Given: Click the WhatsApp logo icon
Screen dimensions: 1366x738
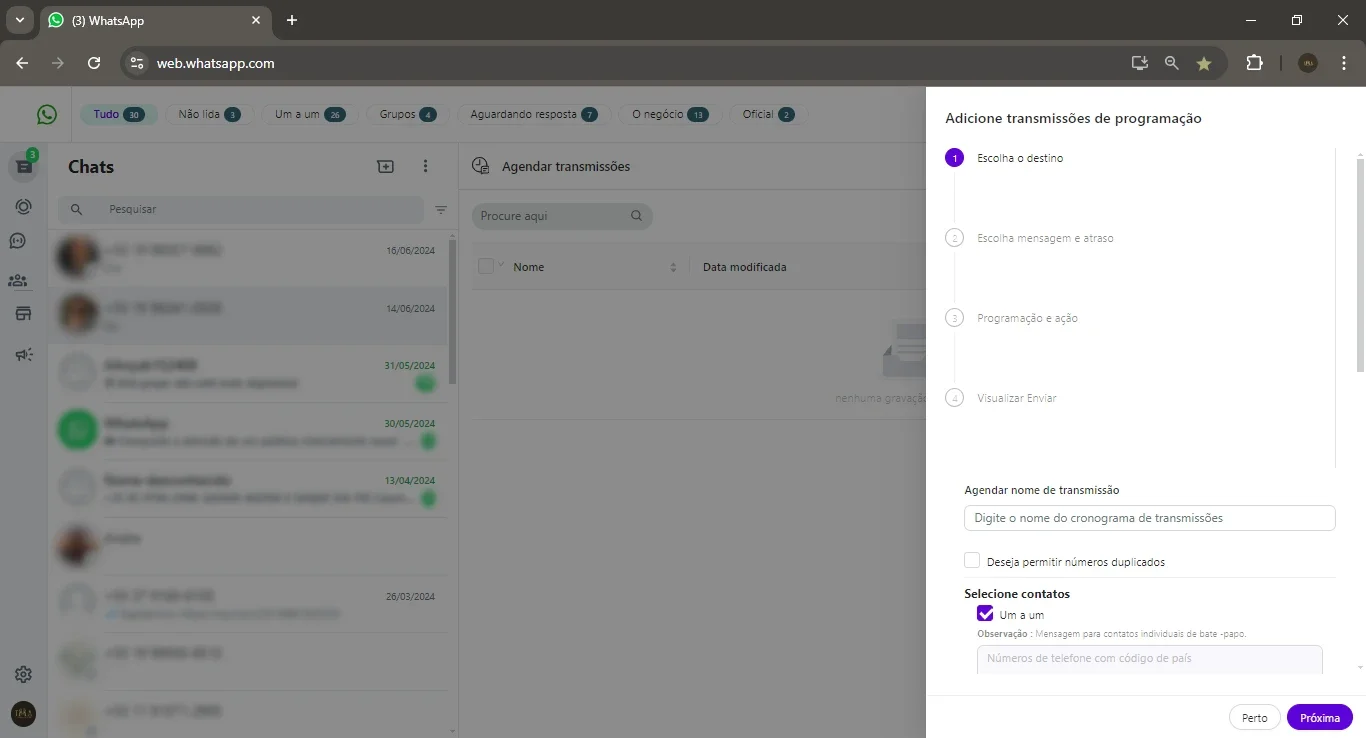Looking at the screenshot, I should tap(47, 115).
